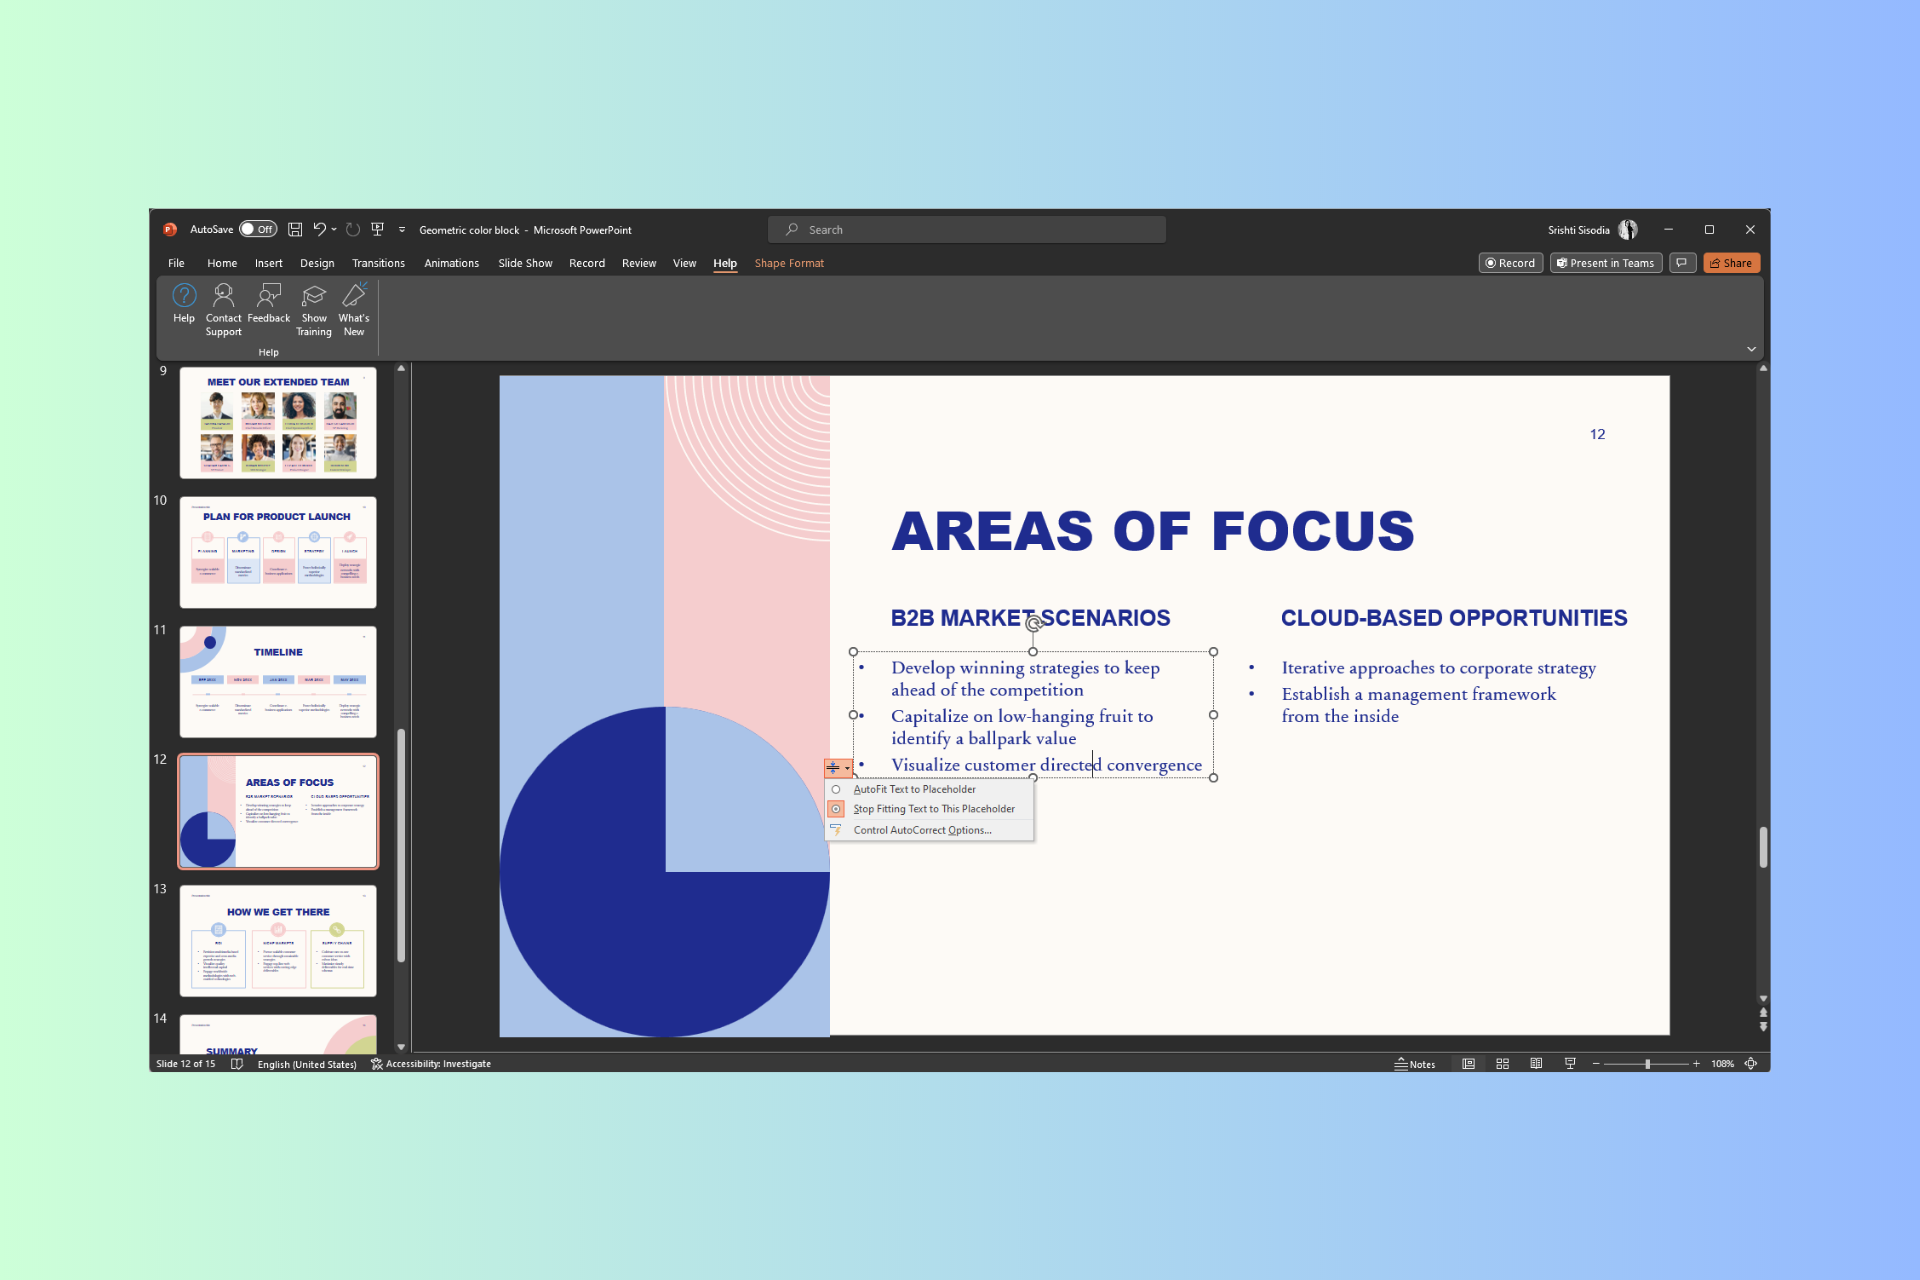The height and width of the screenshot is (1280, 1920).
Task: Open Control AutoCorrect Options
Action: (x=921, y=830)
